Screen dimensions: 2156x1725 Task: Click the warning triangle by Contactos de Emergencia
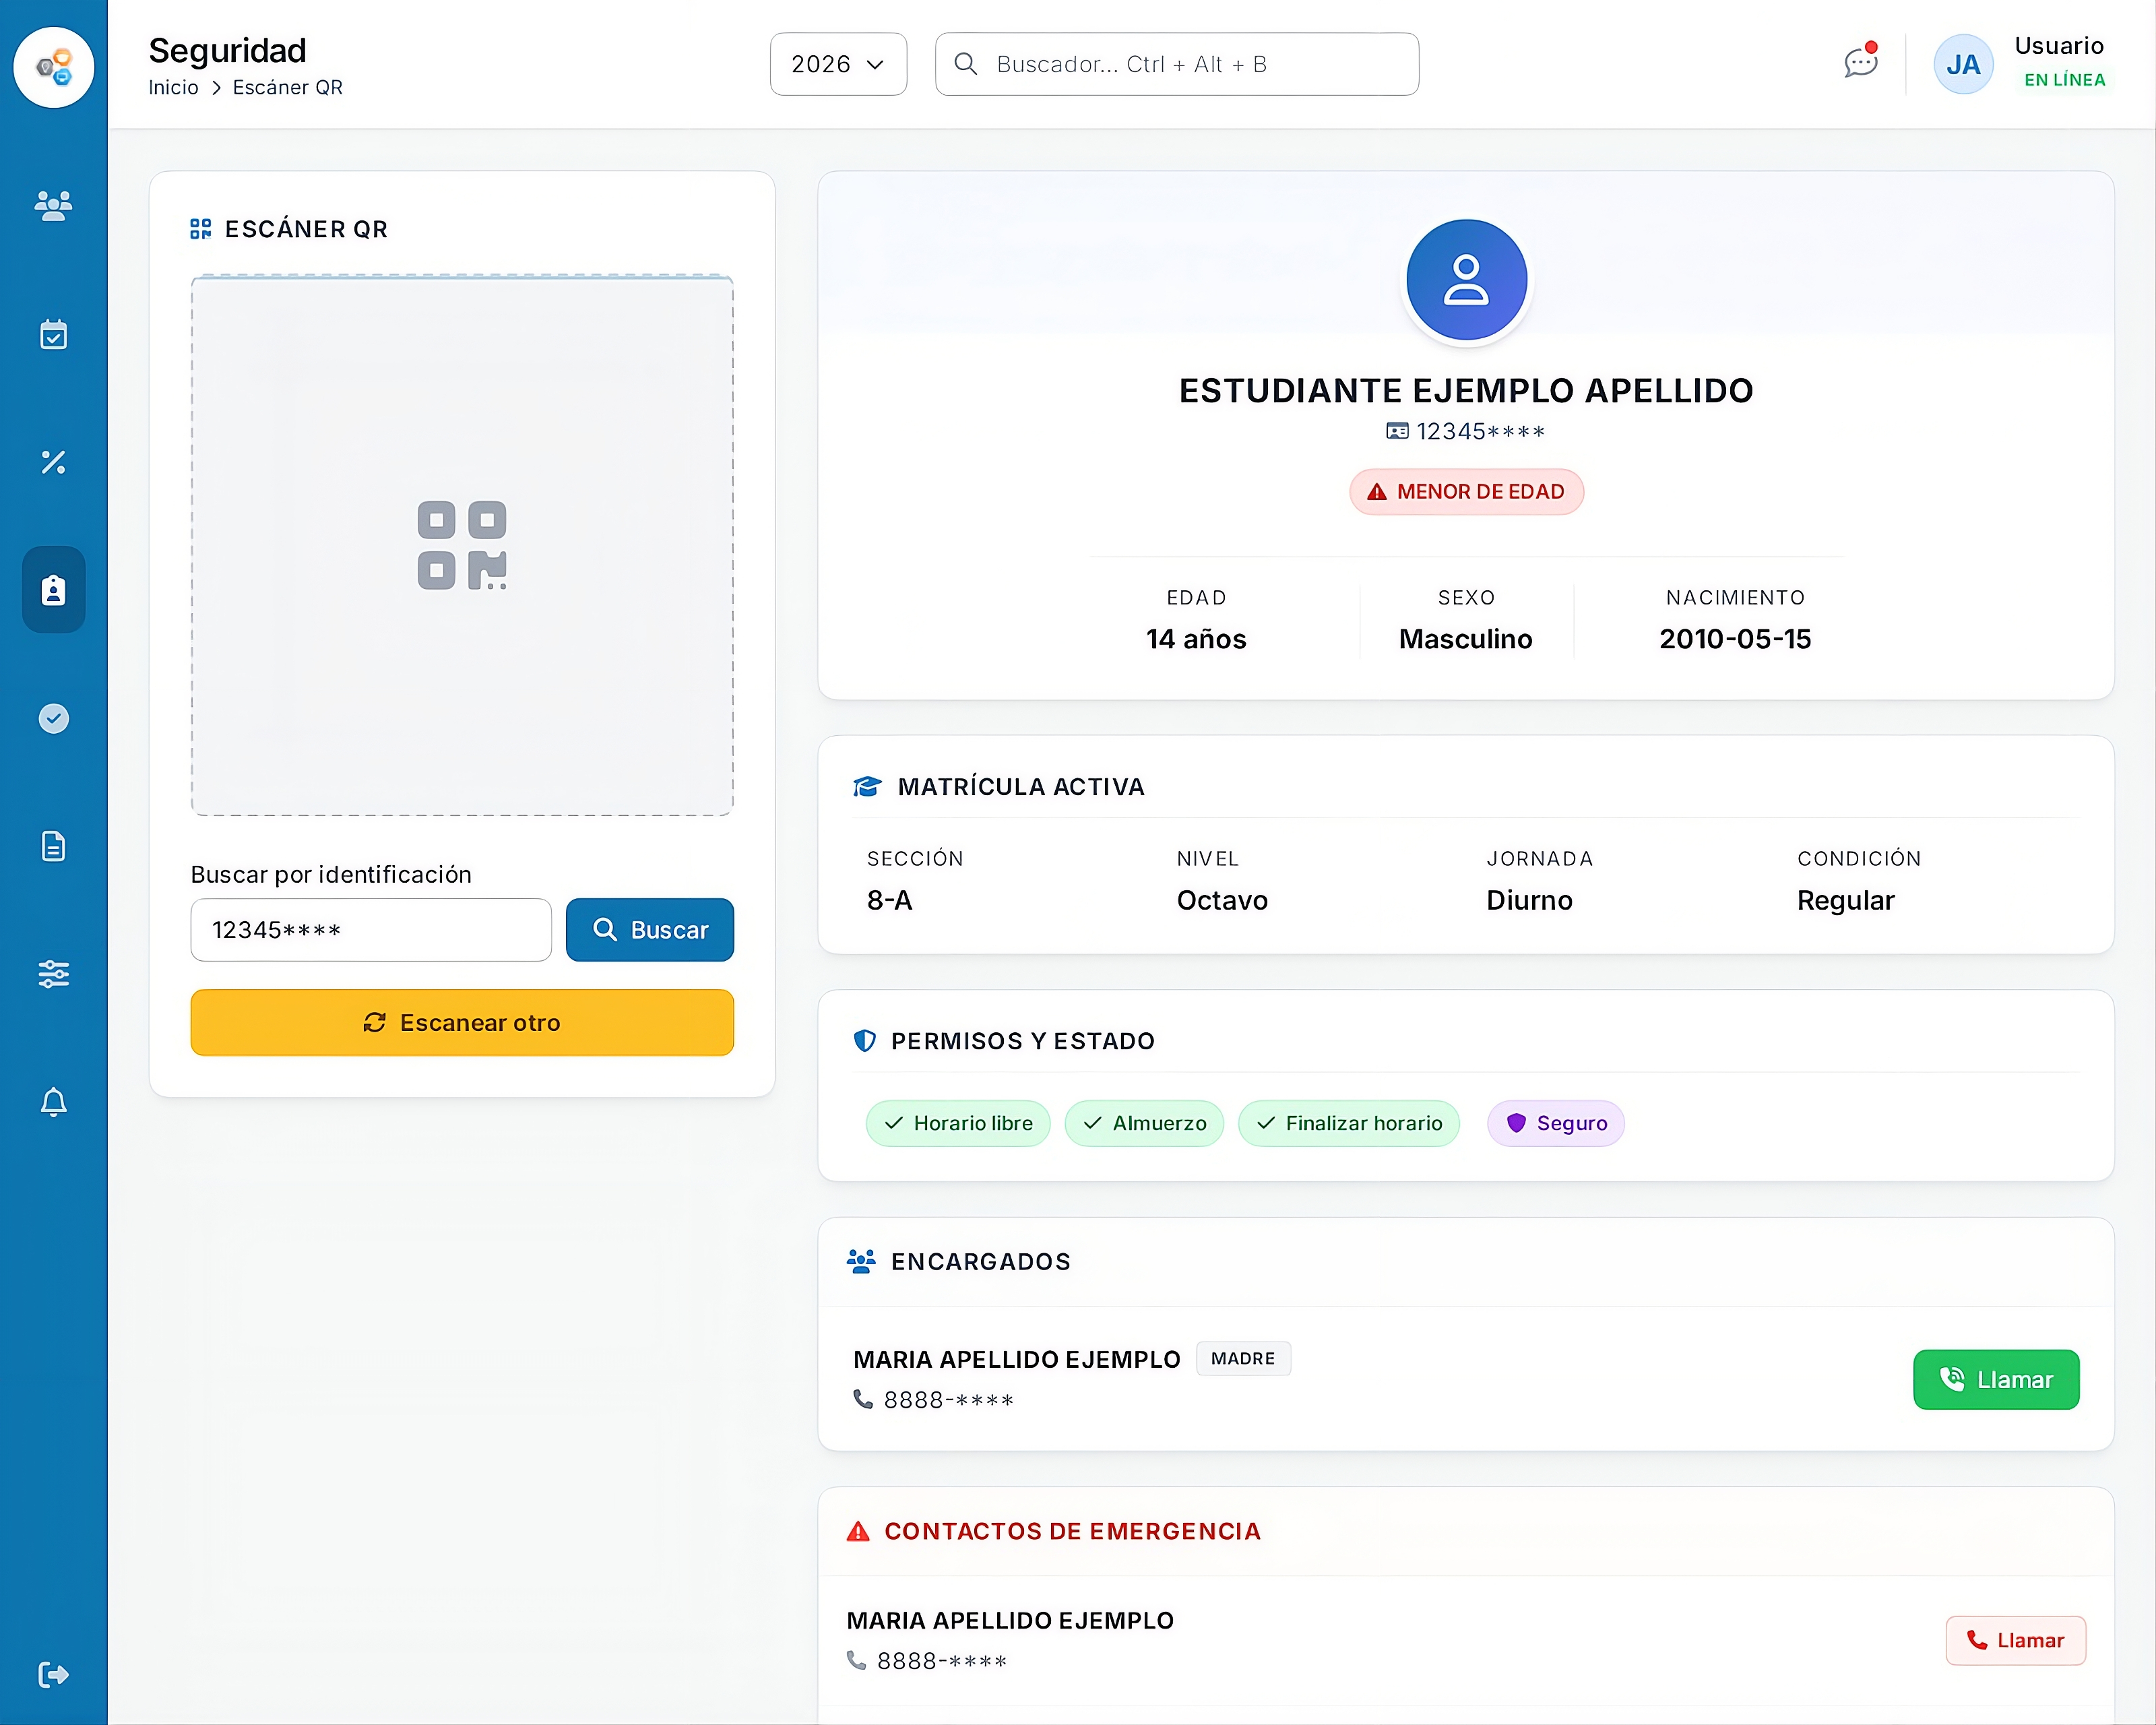(x=858, y=1531)
